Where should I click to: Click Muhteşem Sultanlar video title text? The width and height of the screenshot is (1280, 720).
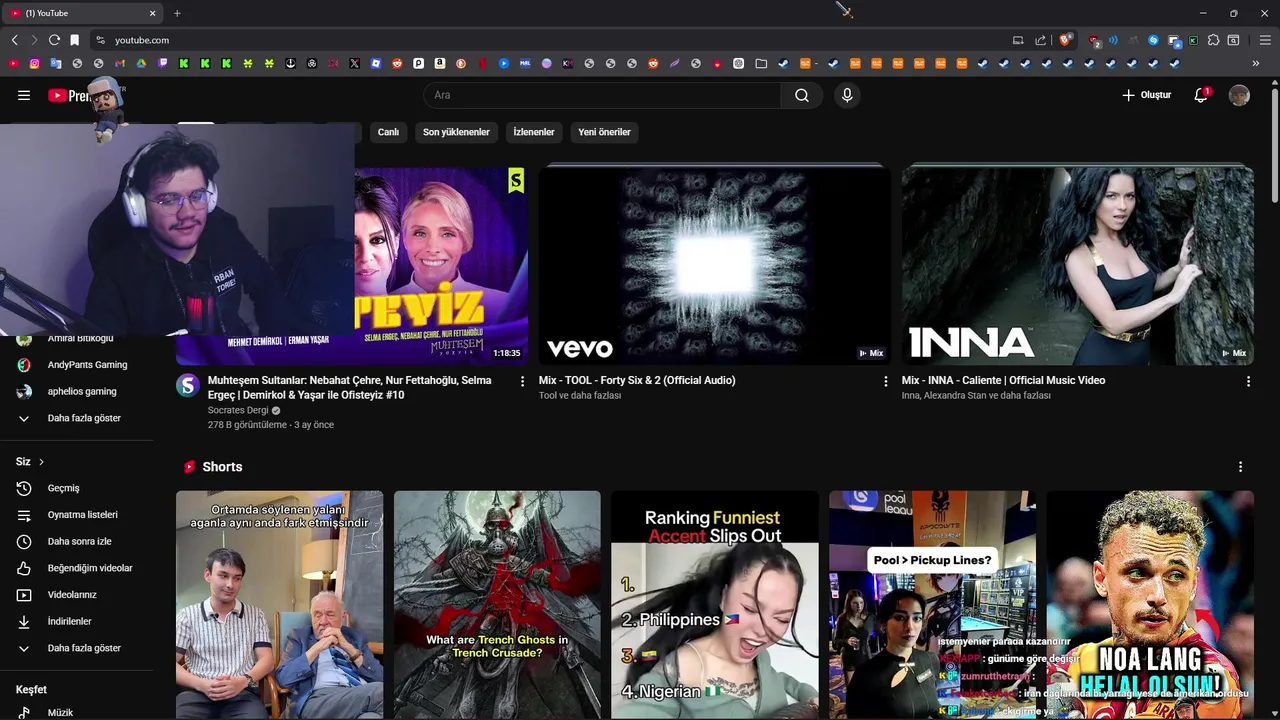pos(349,387)
